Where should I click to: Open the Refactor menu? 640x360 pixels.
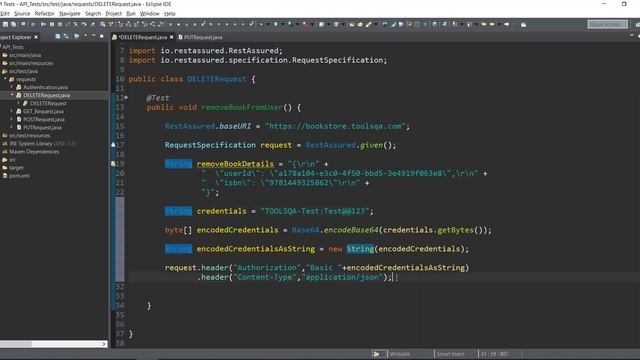click(x=44, y=13)
